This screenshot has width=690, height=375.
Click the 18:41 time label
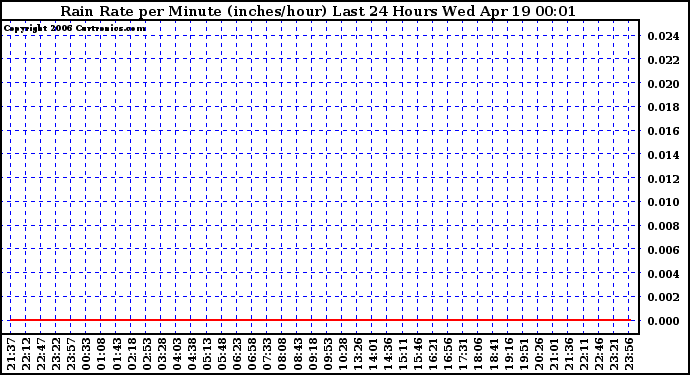pyautogui.click(x=493, y=354)
